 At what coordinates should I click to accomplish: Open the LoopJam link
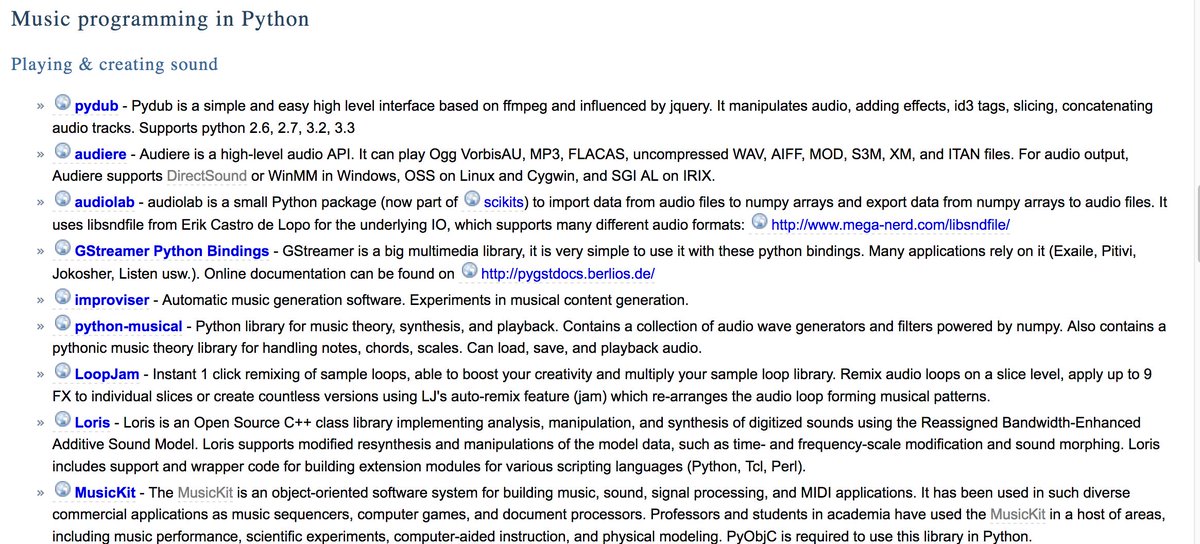coord(107,374)
